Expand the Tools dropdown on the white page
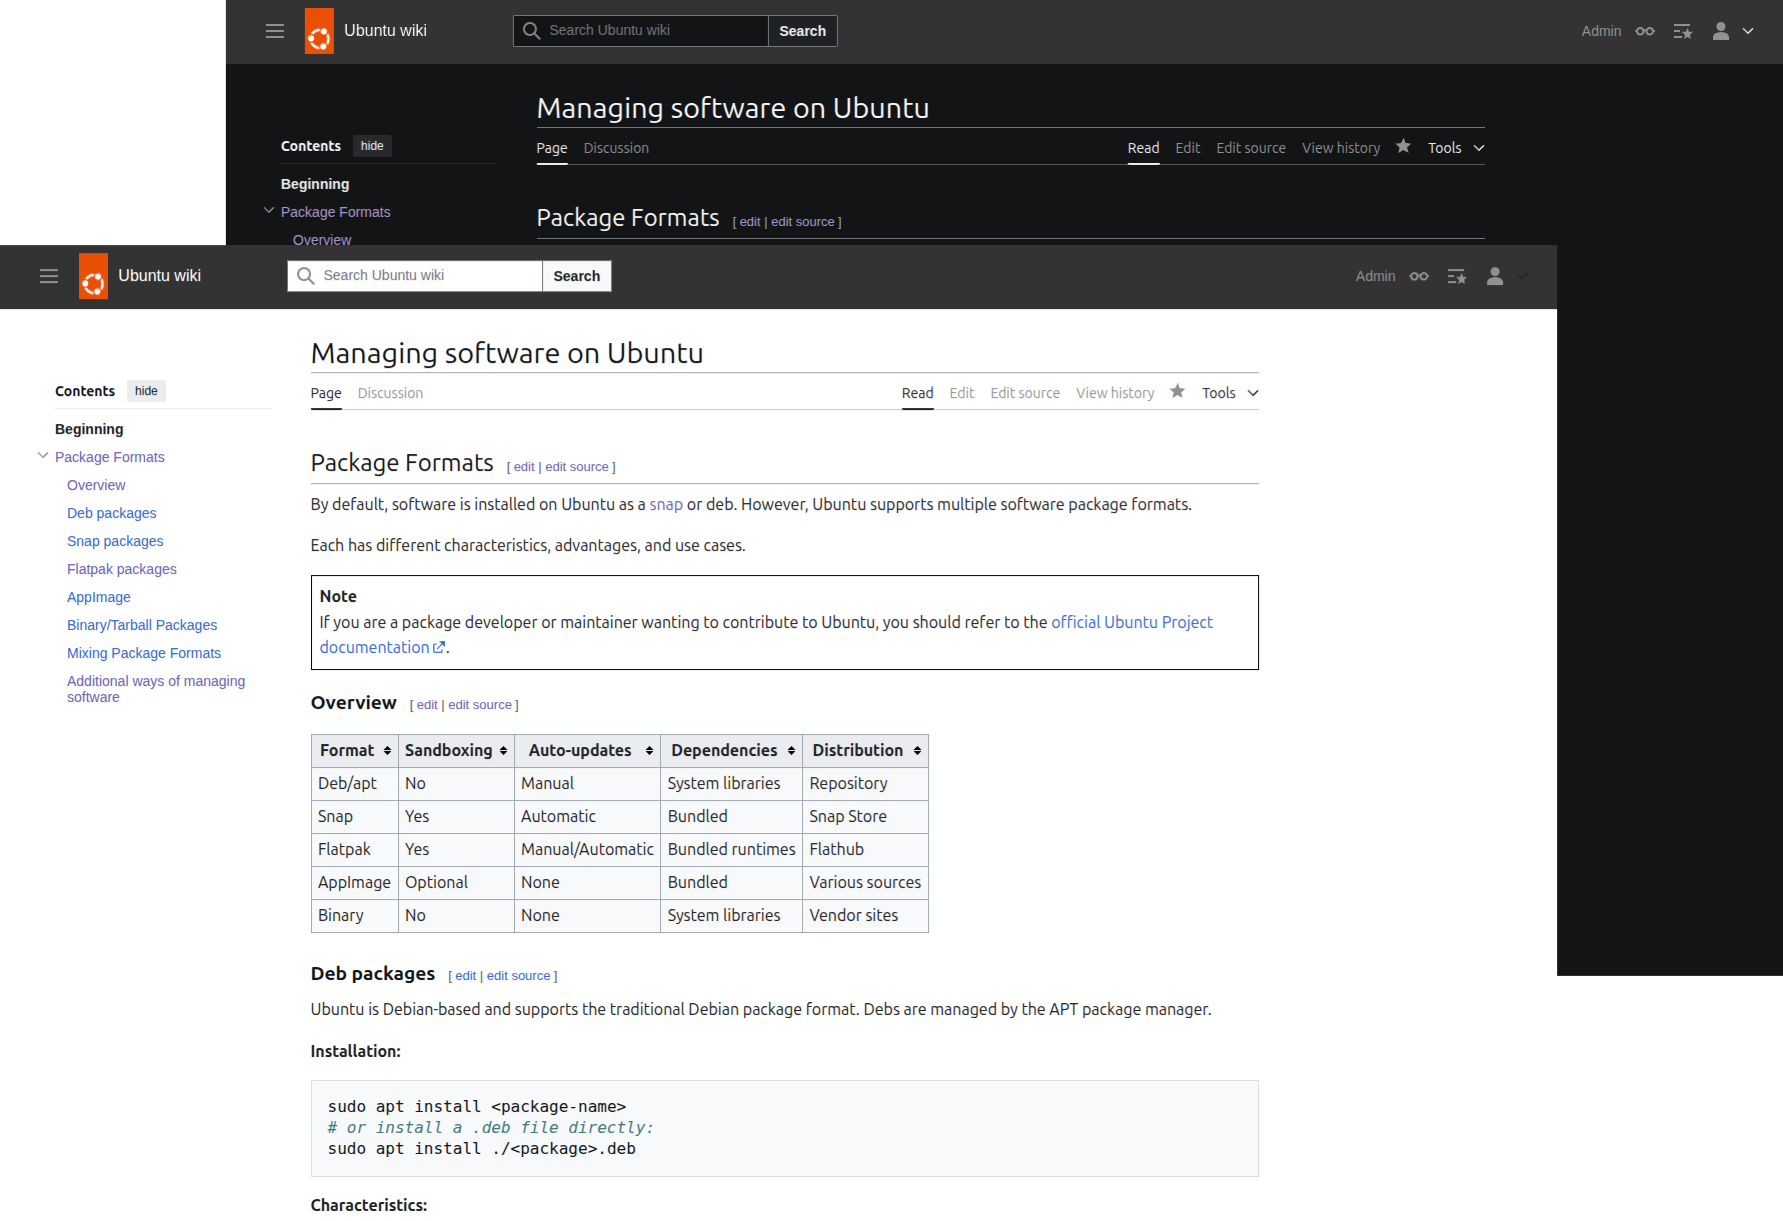 point(1230,393)
